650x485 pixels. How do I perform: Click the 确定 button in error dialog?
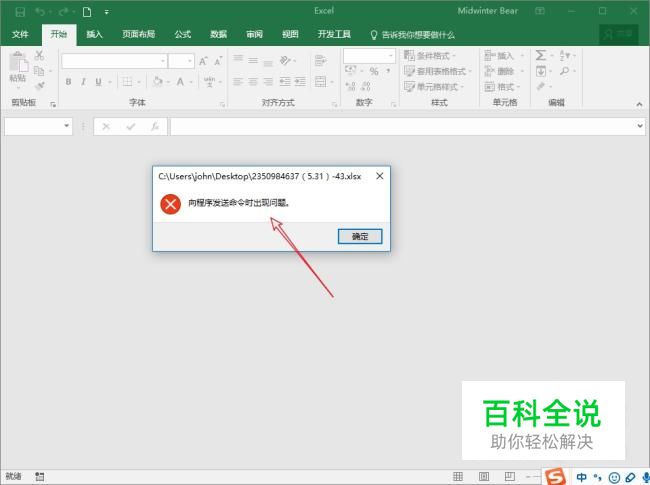(360, 236)
